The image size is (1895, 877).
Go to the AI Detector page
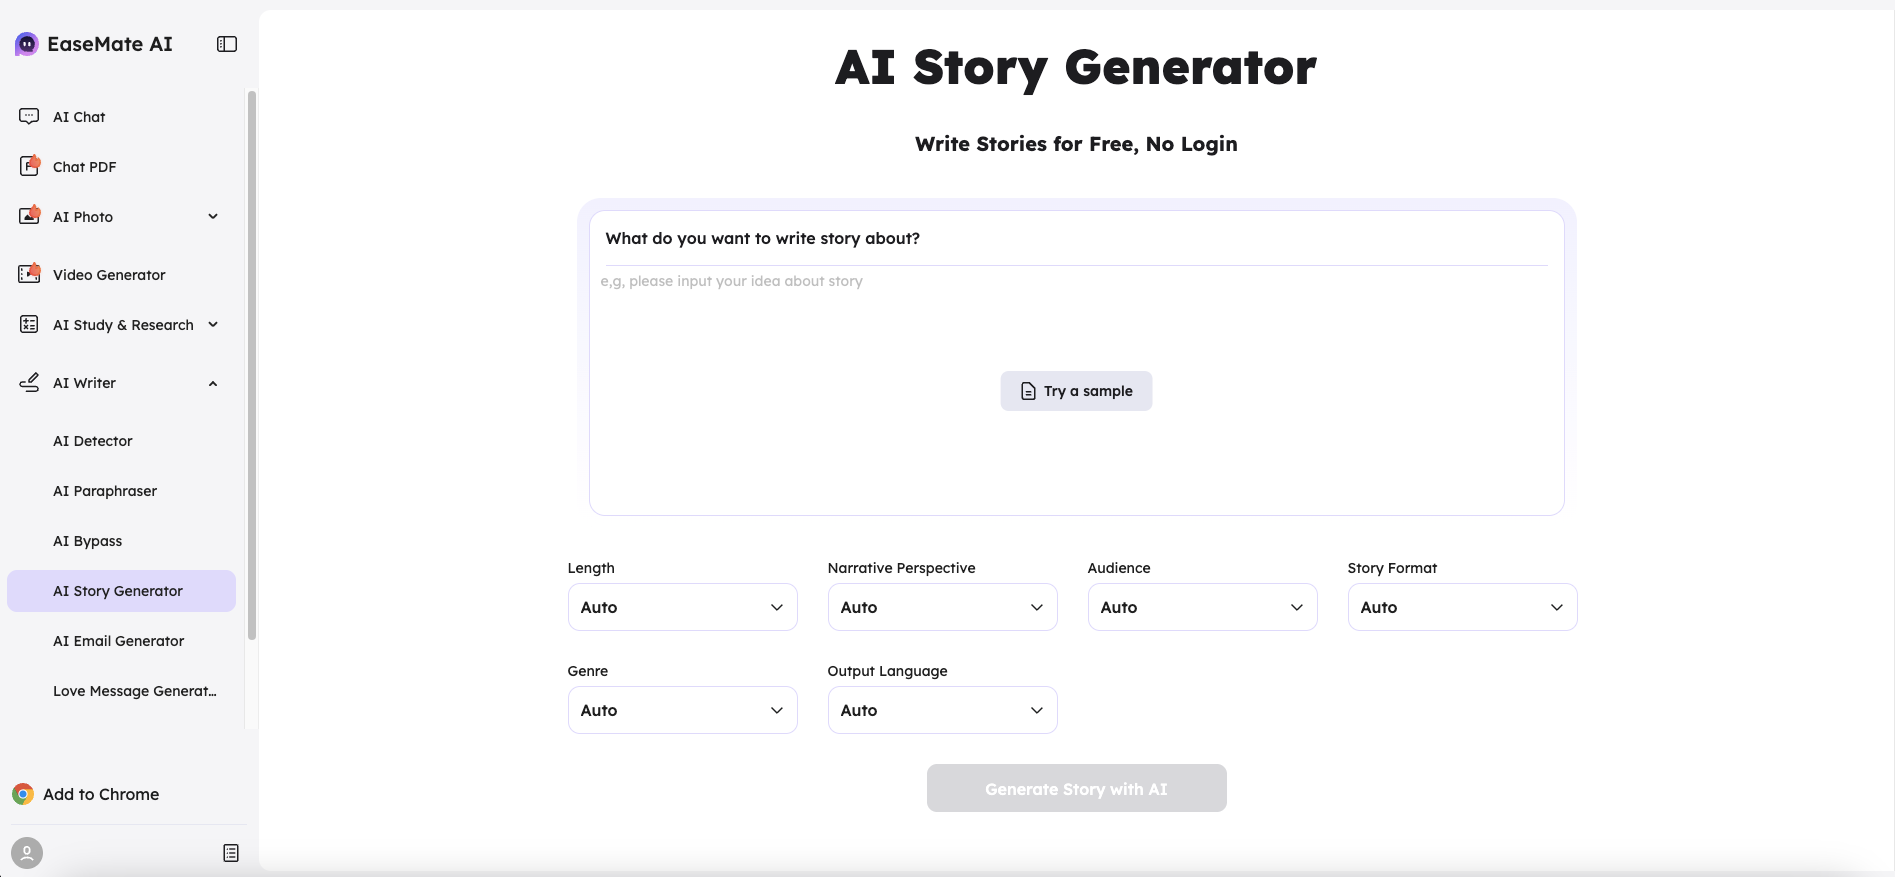[x=92, y=440]
